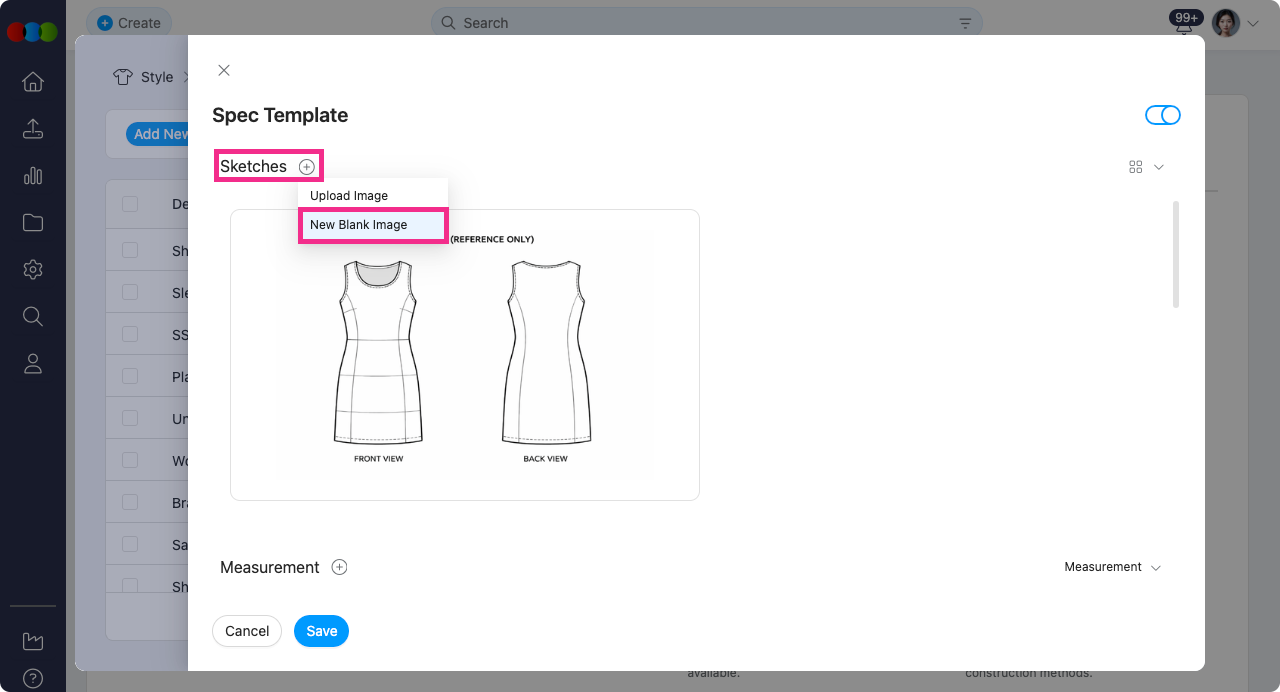Choose New Blank Image from menu
This screenshot has height=692, width=1280.
pyautogui.click(x=359, y=225)
